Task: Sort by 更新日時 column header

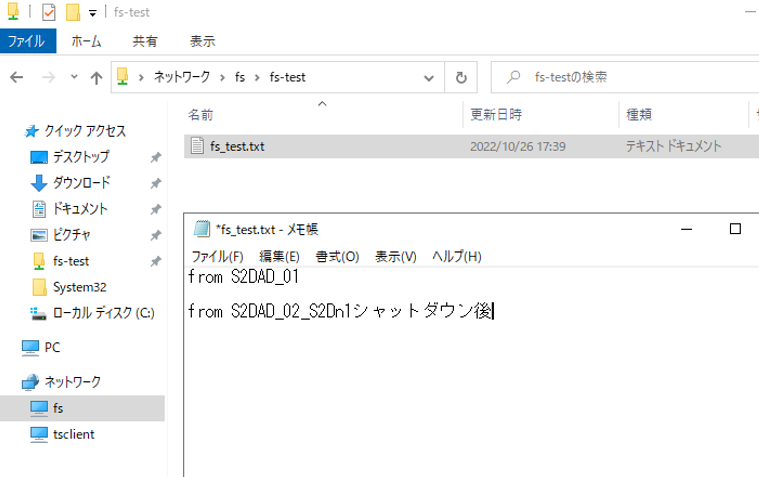Action: coord(496,115)
